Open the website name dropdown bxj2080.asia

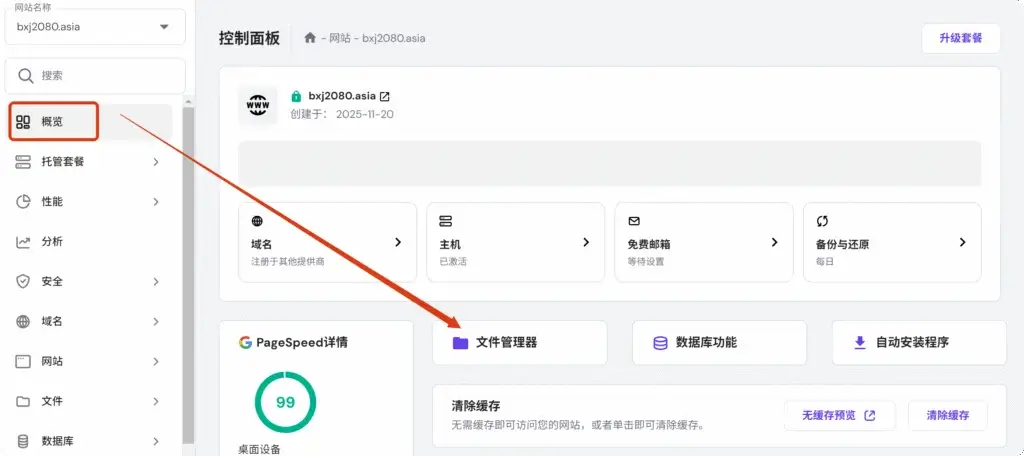coord(95,26)
